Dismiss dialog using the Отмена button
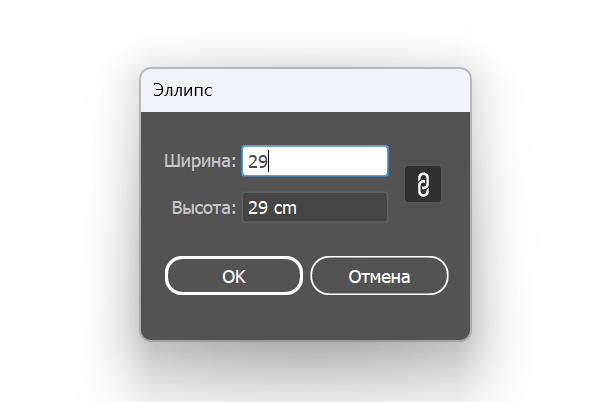The image size is (603, 402). pos(379,276)
